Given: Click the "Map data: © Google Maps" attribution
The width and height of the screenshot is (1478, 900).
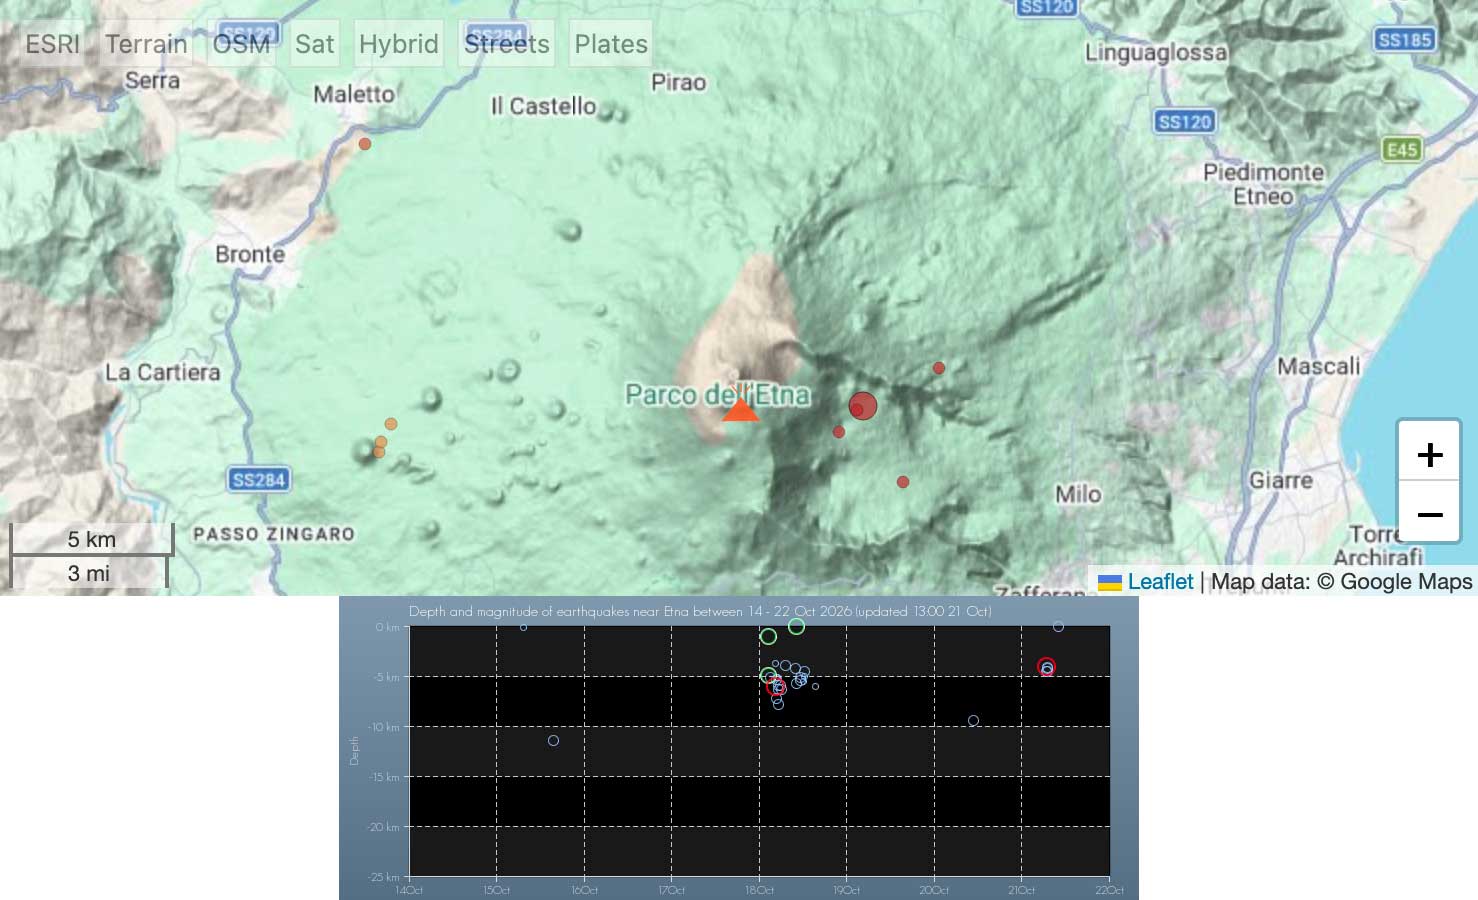Looking at the screenshot, I should [1342, 582].
